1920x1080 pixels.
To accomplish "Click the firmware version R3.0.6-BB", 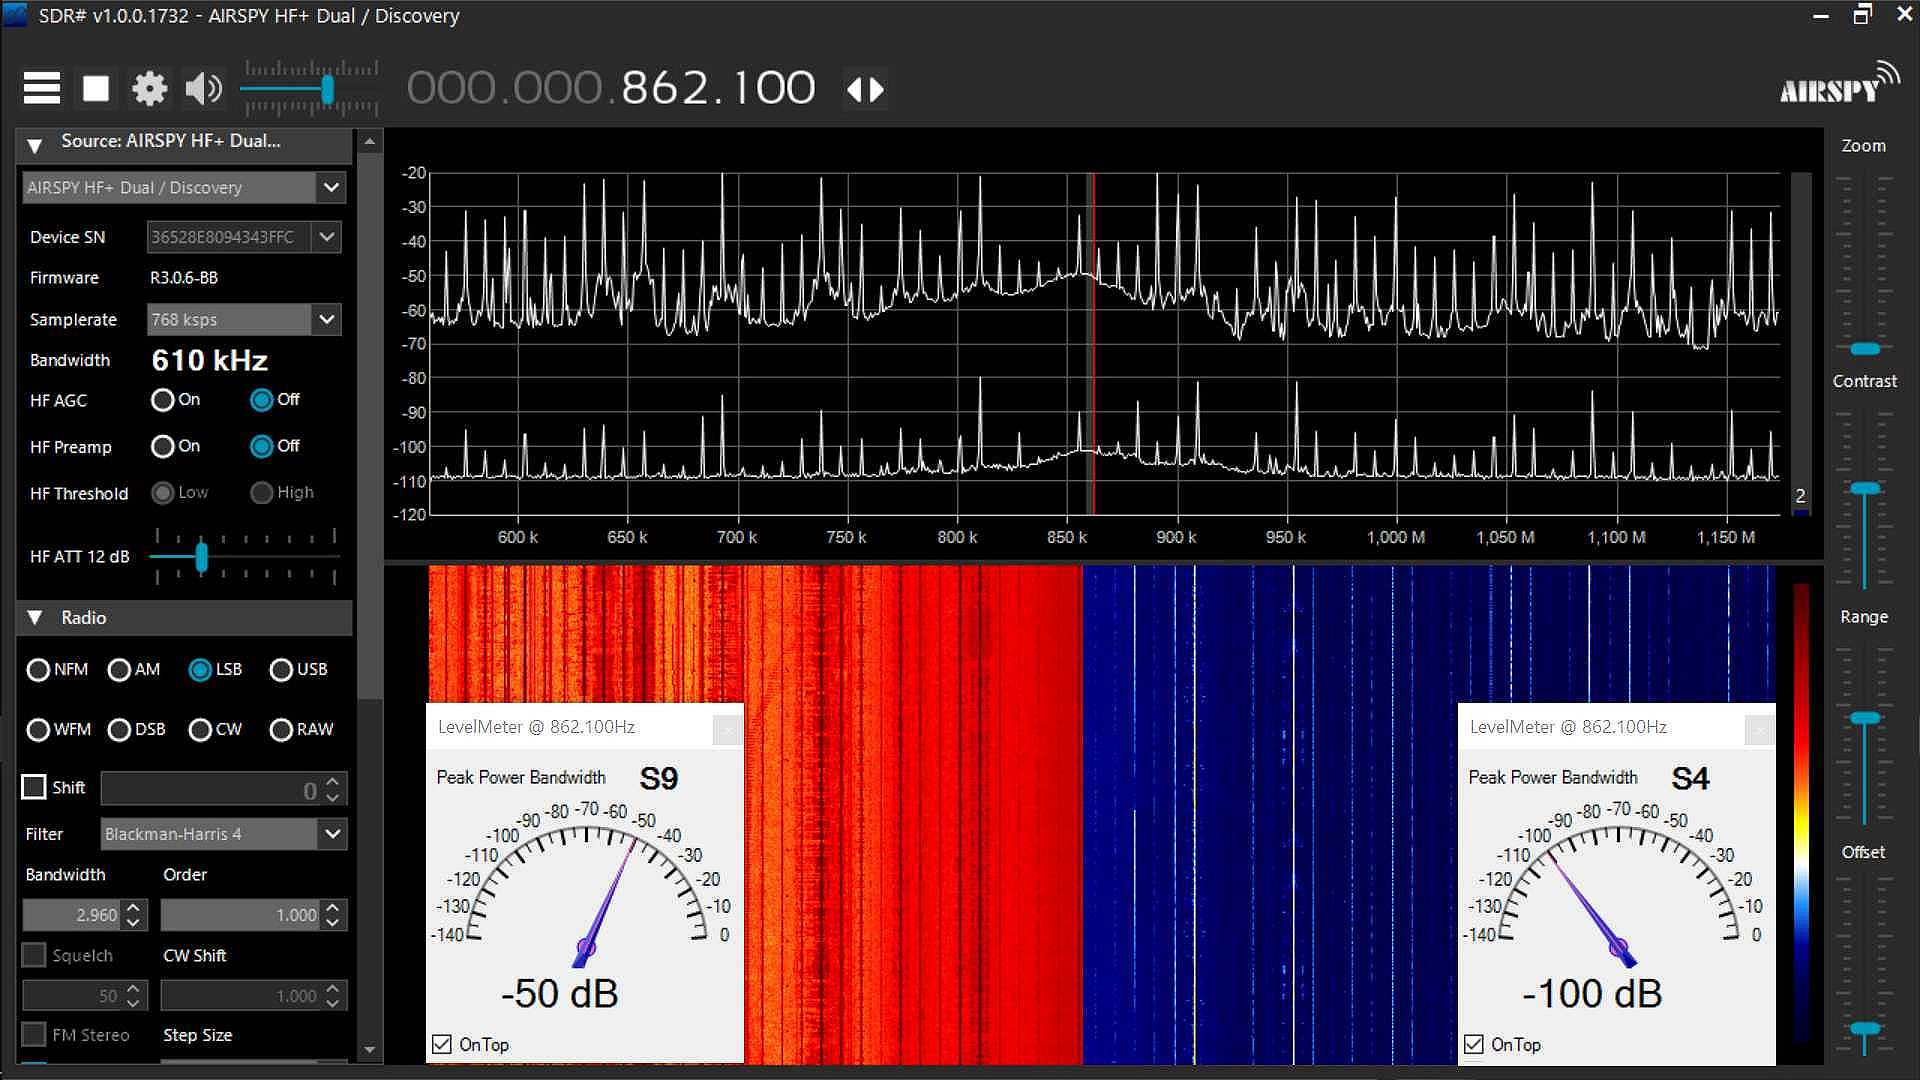I will tap(184, 278).
